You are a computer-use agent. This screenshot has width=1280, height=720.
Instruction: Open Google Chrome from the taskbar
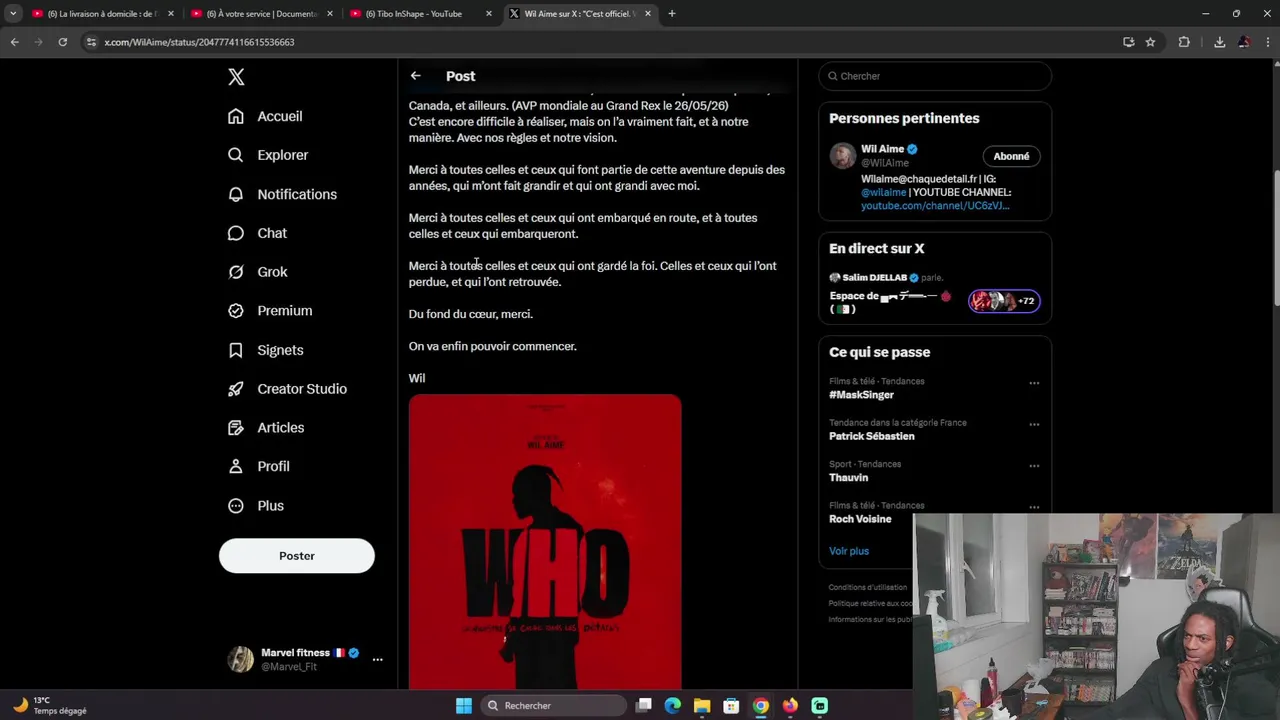761,706
